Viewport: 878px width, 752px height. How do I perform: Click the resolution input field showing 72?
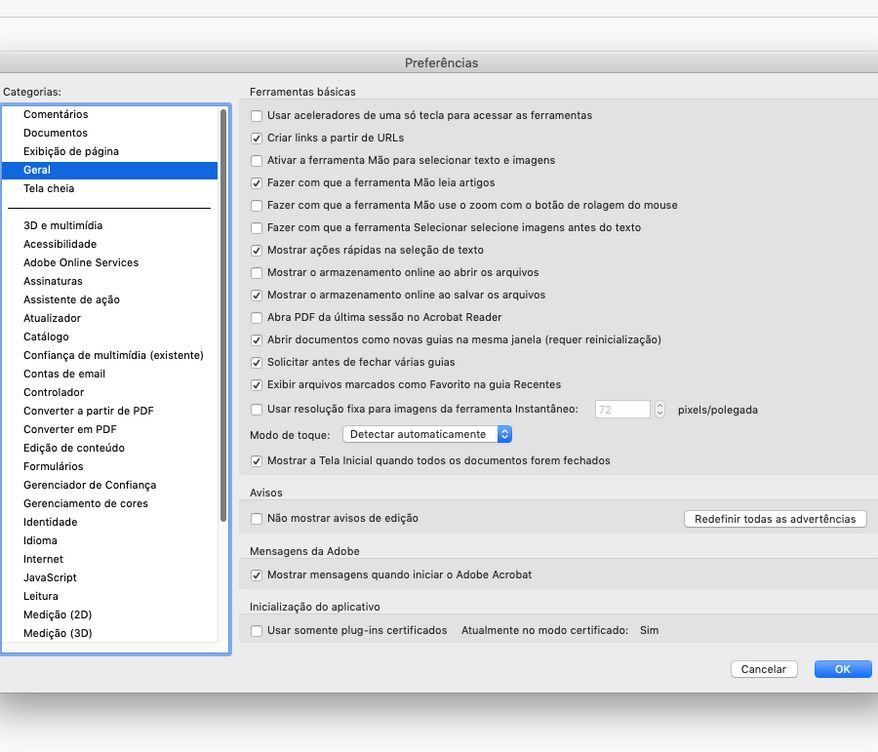click(624, 409)
